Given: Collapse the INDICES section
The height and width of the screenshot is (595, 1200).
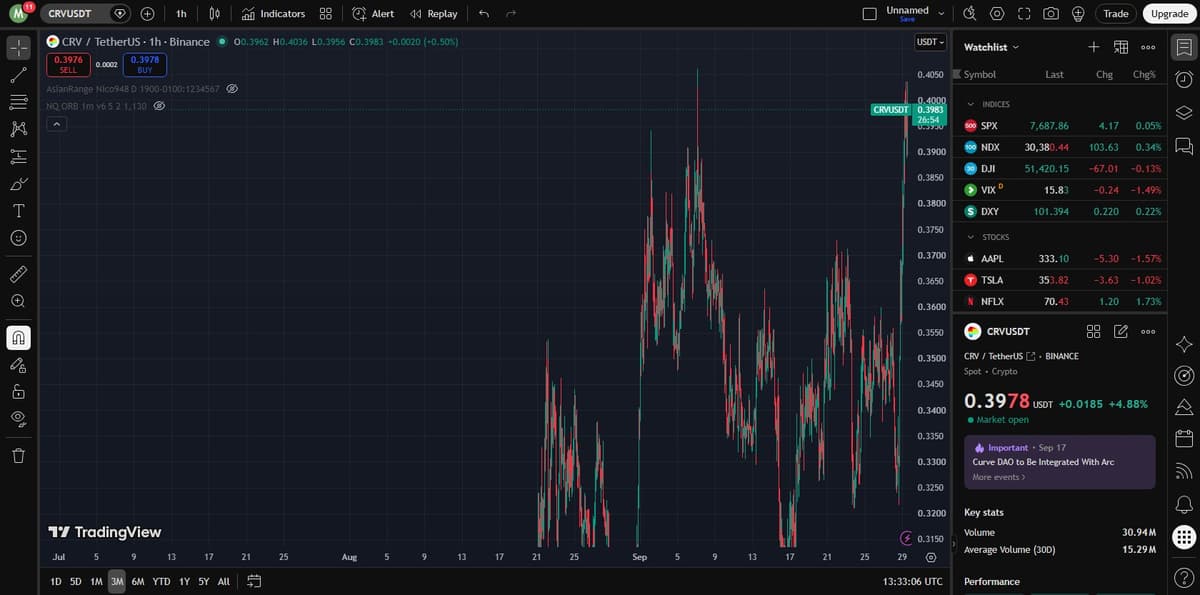Looking at the screenshot, I should pyautogui.click(x=970, y=104).
